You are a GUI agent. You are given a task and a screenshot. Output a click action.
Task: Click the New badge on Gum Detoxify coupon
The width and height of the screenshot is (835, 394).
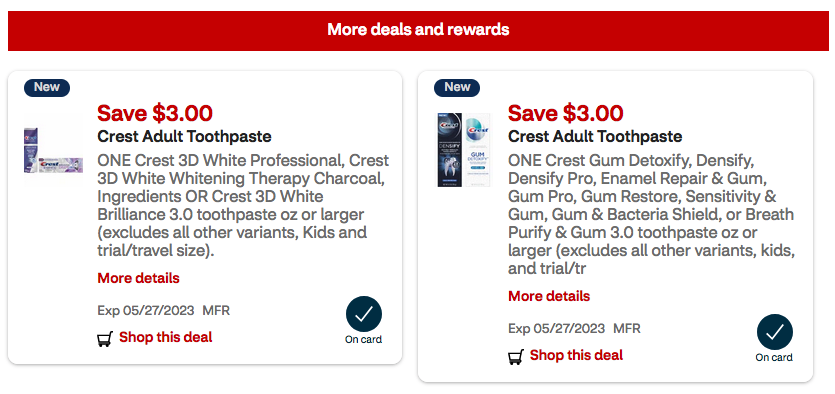pos(457,87)
